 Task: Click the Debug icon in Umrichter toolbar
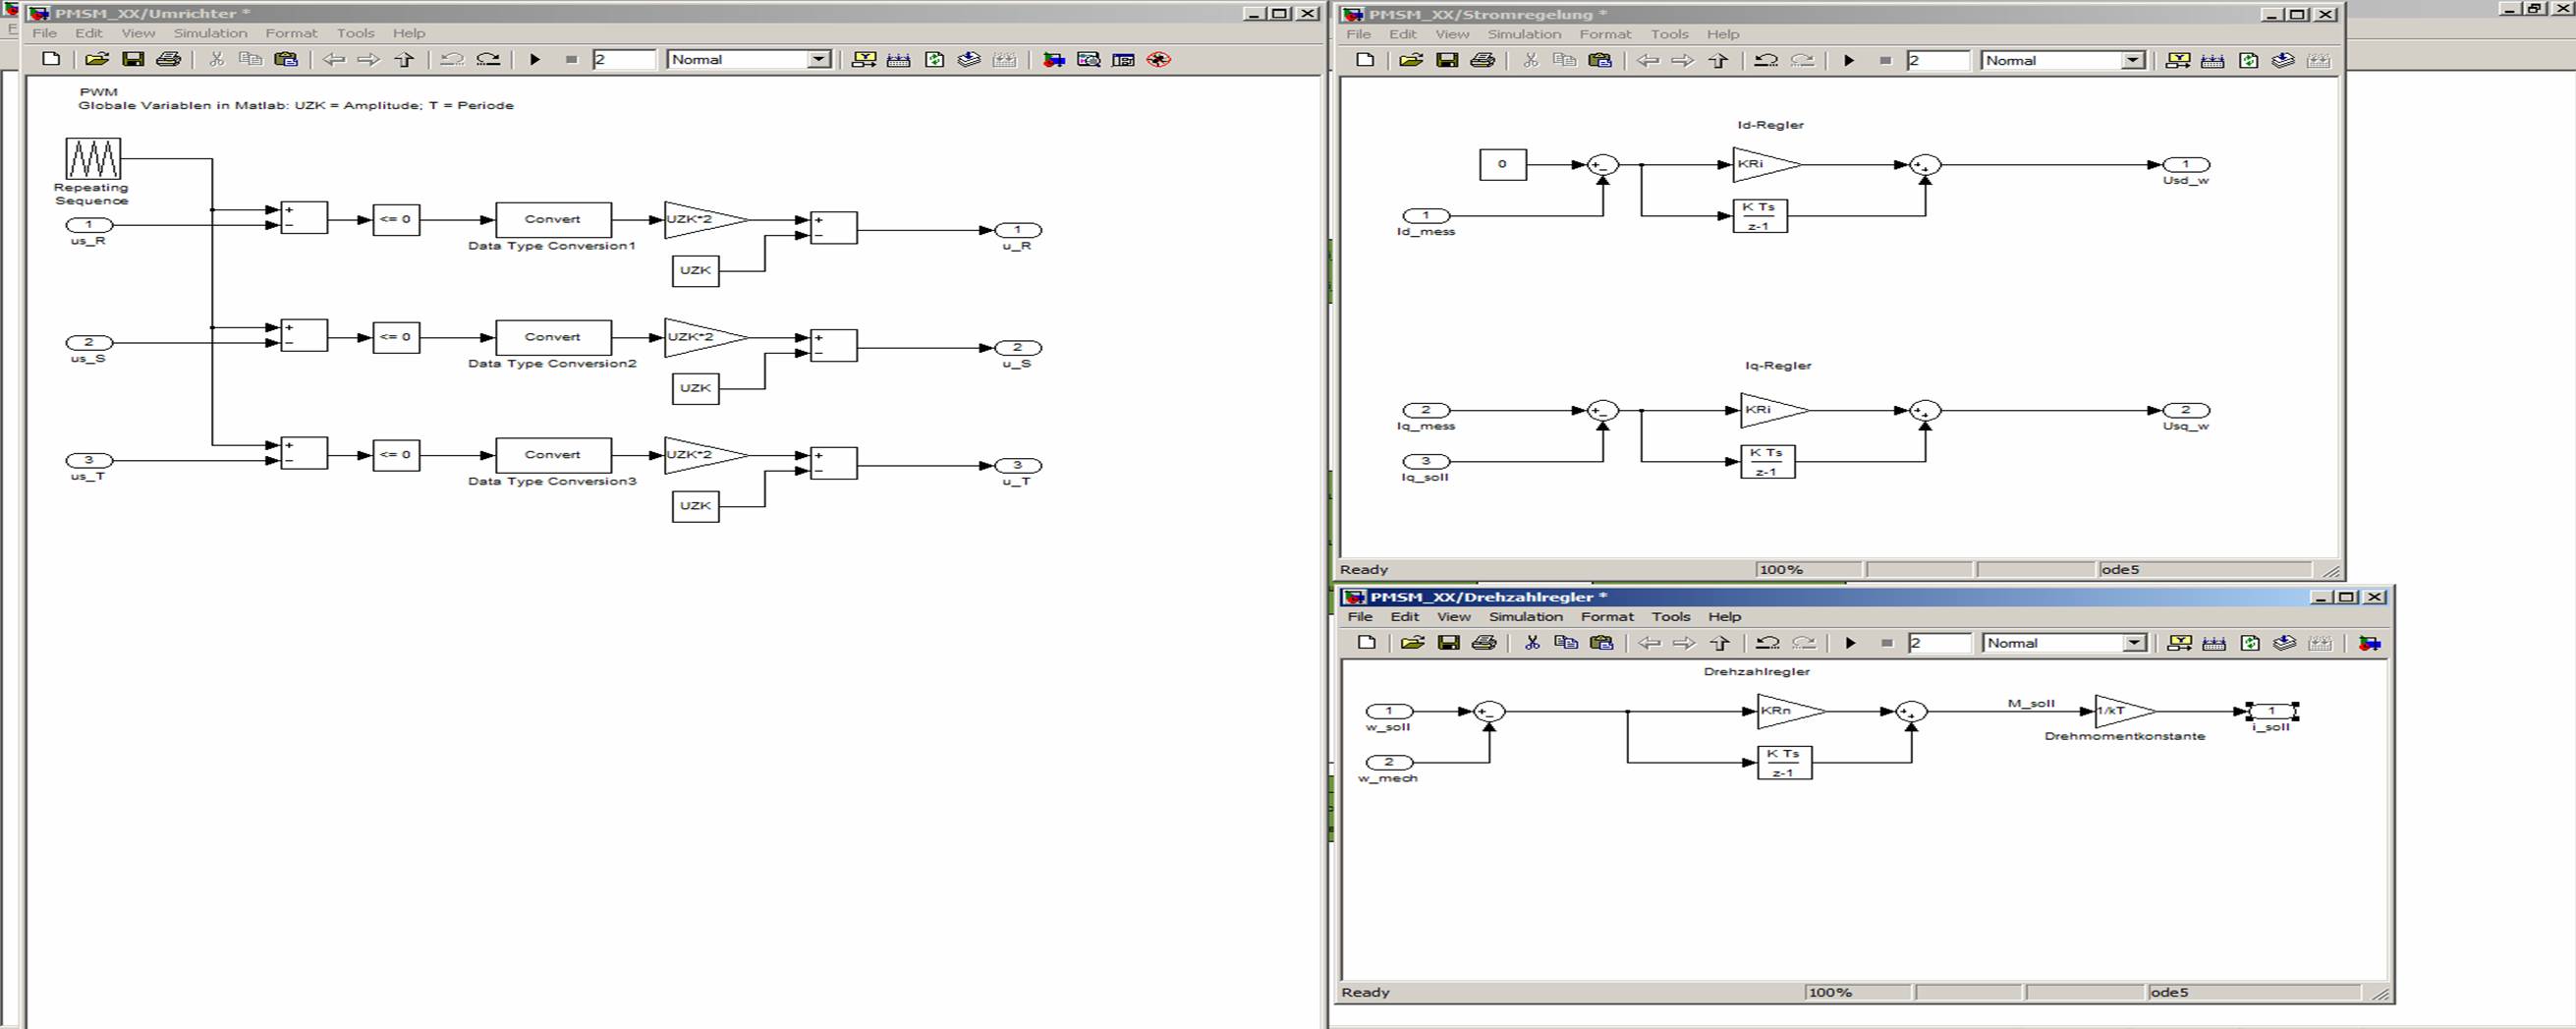pos(1158,60)
